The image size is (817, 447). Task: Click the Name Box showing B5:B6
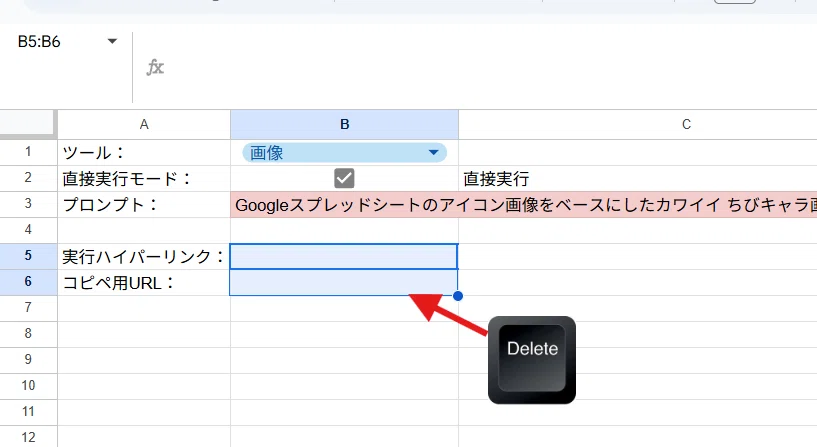coord(39,41)
